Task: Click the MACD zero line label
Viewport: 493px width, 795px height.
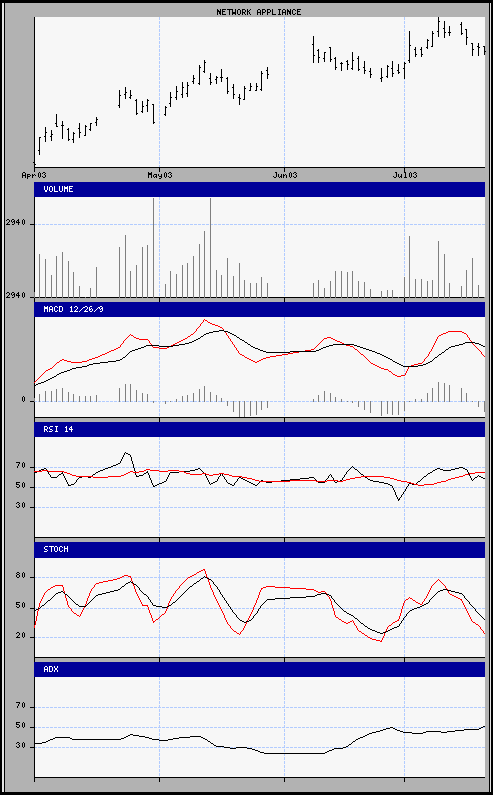Action: (x=23, y=401)
